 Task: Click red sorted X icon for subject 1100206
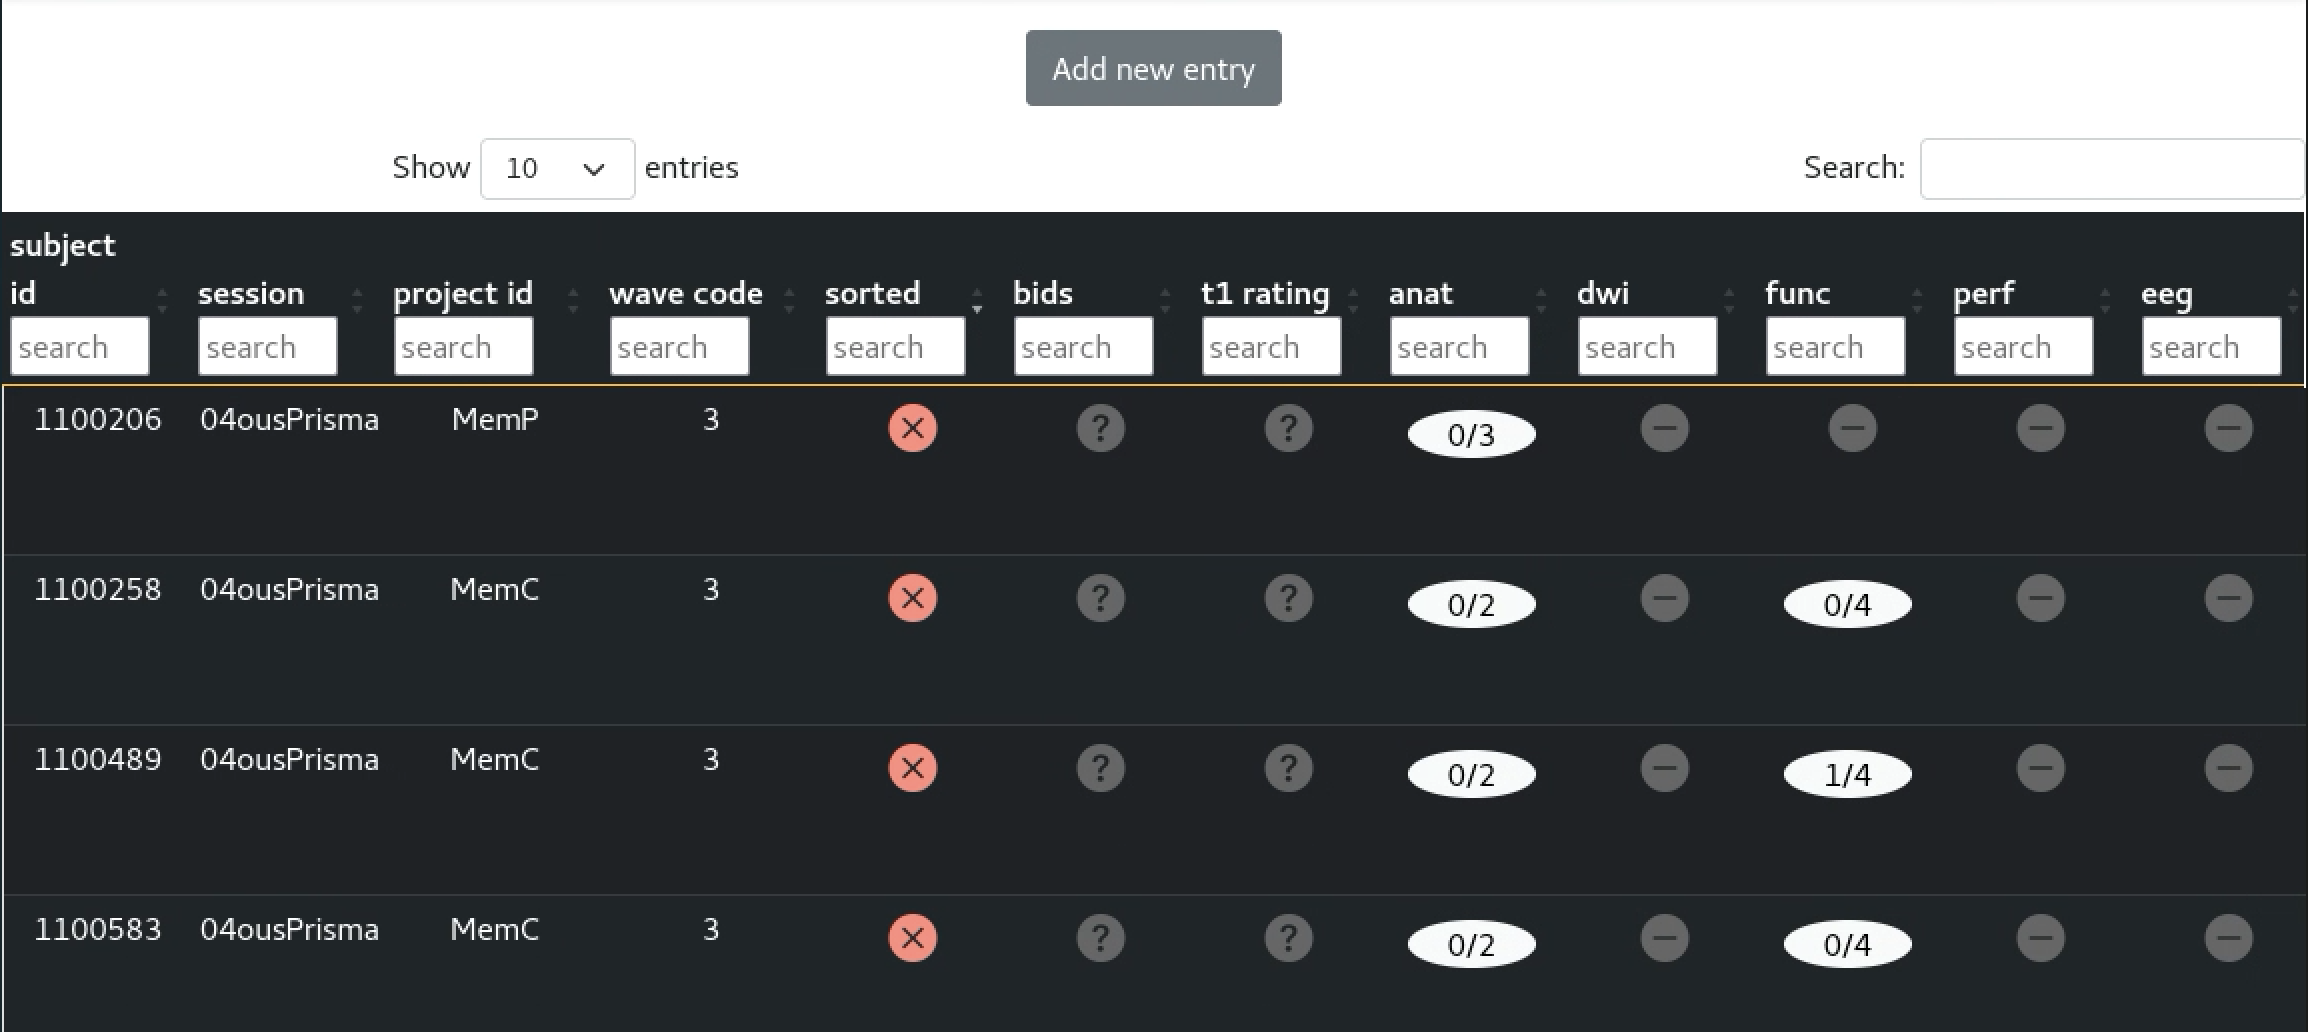click(x=912, y=429)
